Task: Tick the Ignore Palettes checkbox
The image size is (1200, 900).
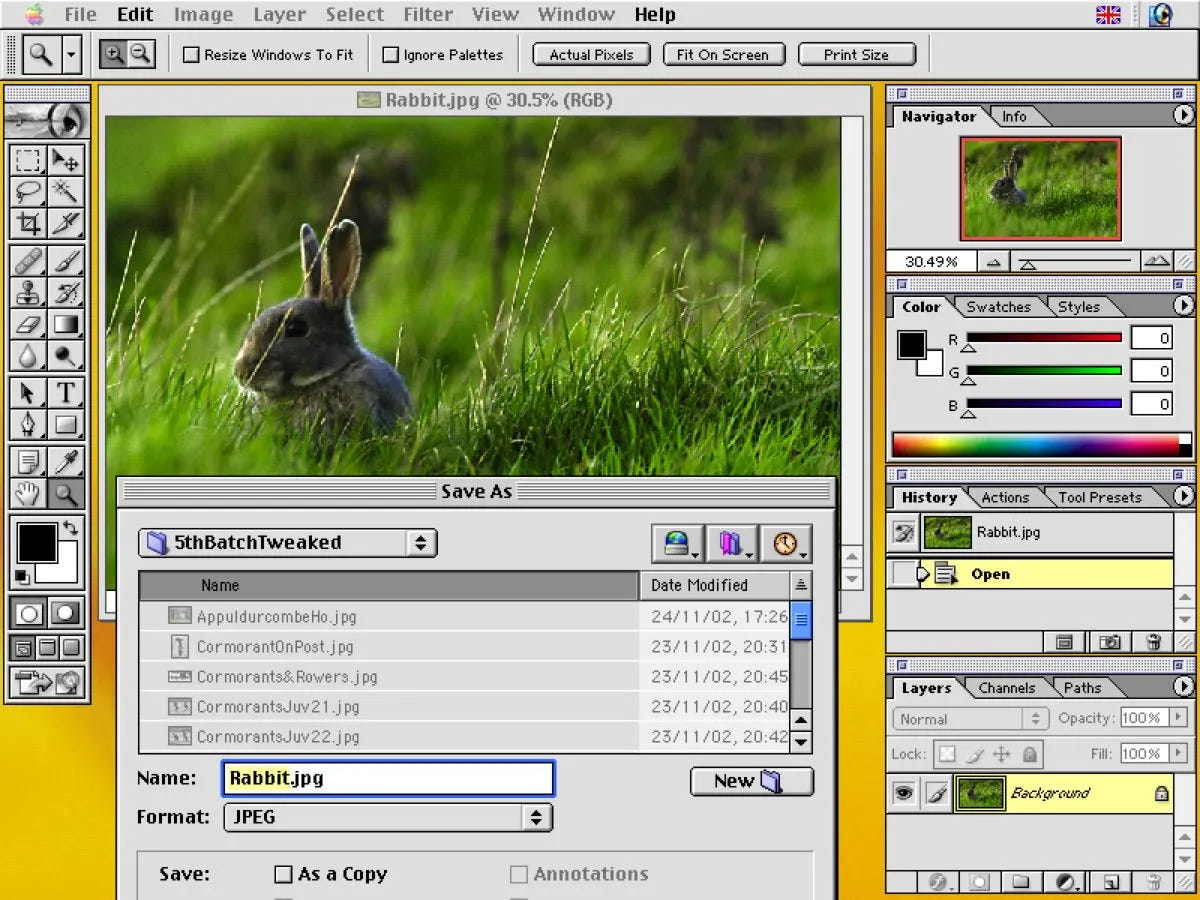Action: [391, 55]
